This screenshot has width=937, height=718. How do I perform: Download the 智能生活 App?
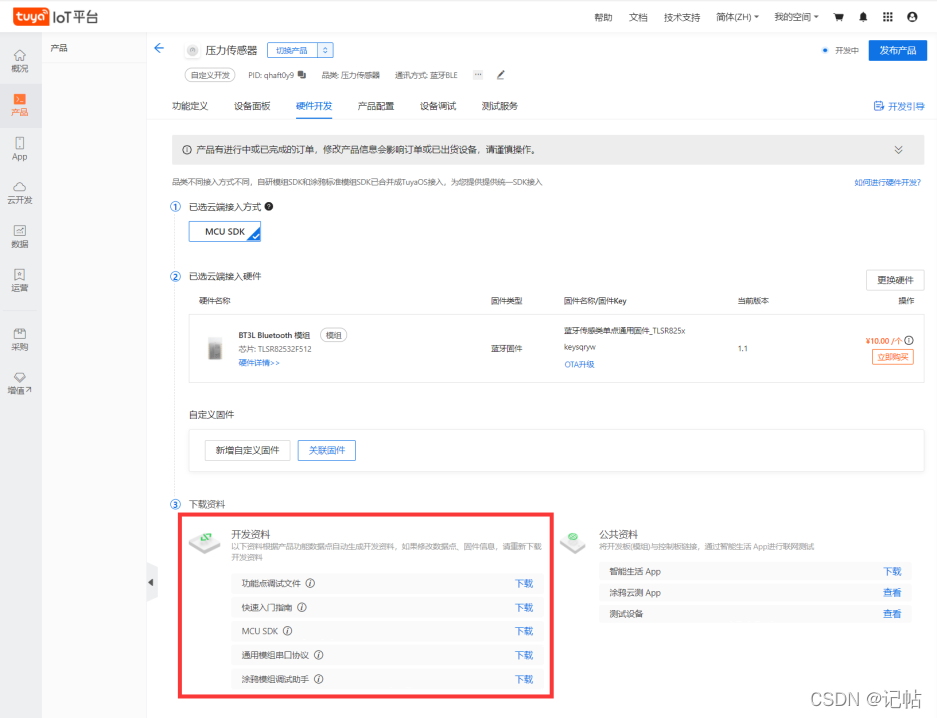[x=892, y=571]
